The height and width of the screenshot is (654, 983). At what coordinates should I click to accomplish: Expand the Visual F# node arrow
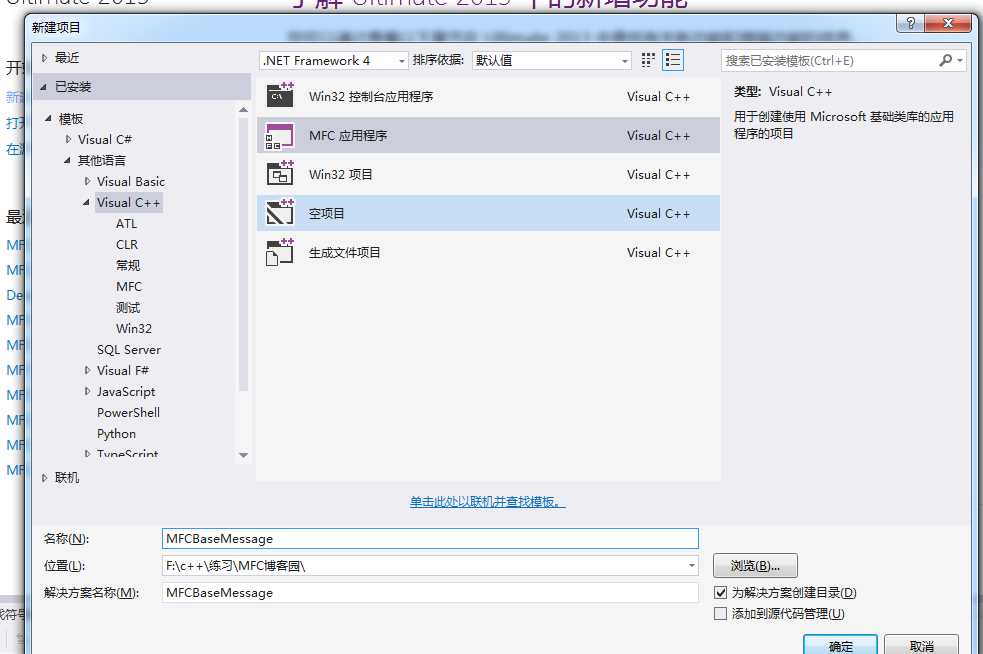pos(87,370)
